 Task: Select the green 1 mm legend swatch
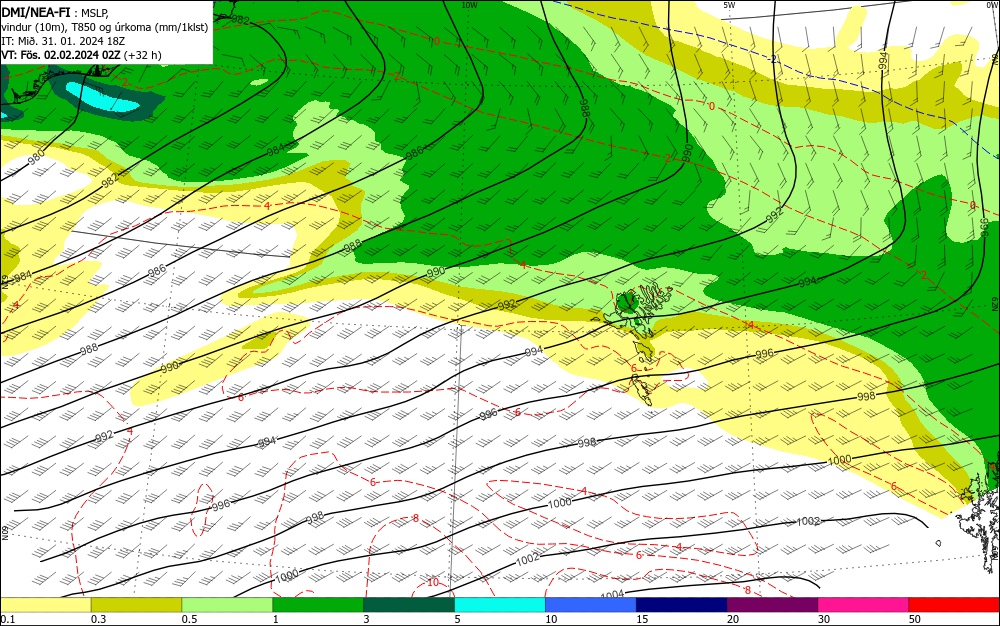[x=318, y=605]
